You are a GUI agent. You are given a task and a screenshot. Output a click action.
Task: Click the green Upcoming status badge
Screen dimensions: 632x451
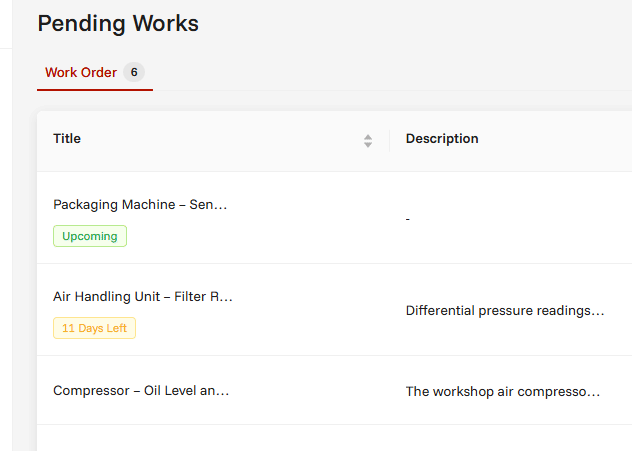click(x=90, y=236)
